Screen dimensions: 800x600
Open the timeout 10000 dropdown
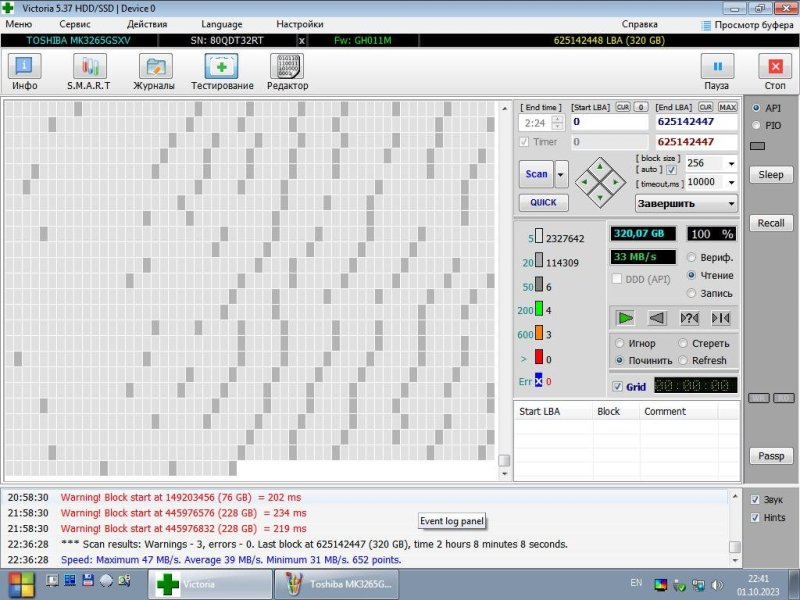click(731, 182)
